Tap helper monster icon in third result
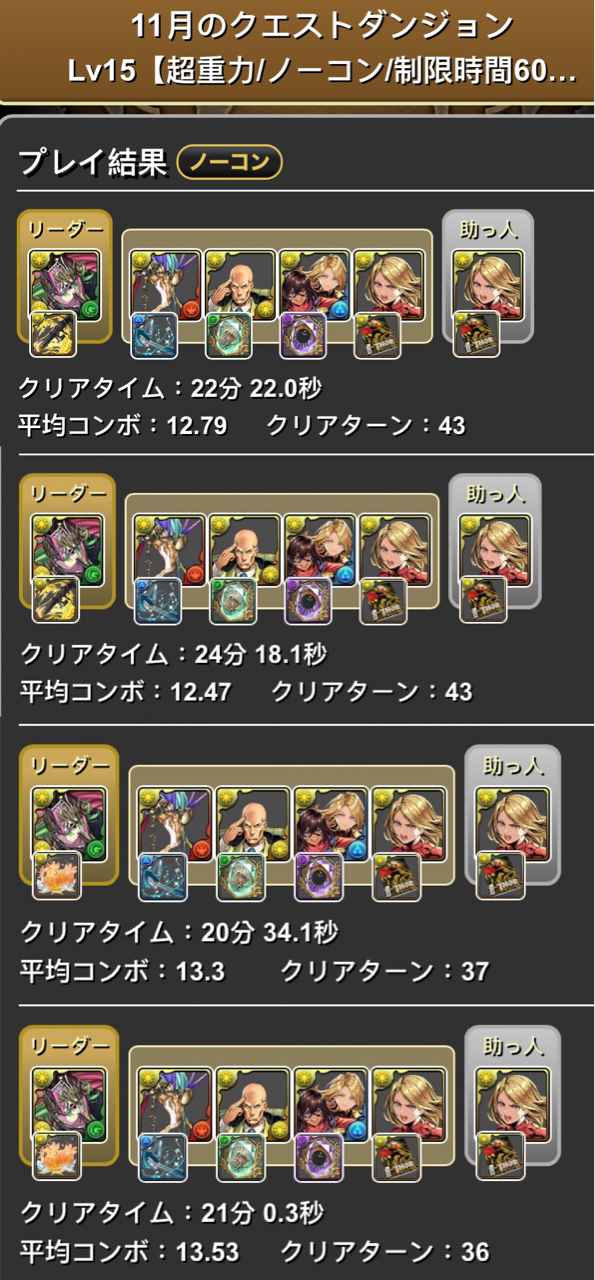The width and height of the screenshot is (595, 1280). point(510,821)
